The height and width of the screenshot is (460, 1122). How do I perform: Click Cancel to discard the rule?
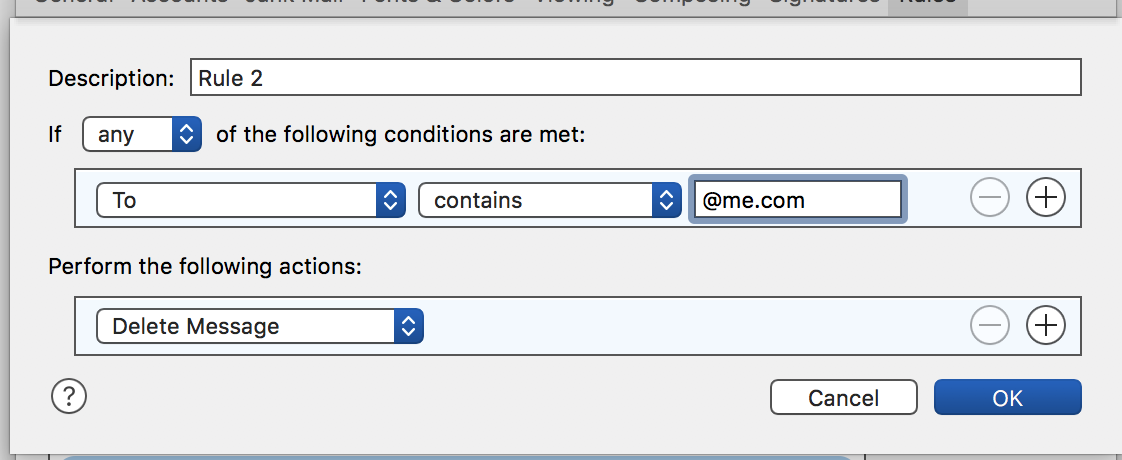pos(843,397)
